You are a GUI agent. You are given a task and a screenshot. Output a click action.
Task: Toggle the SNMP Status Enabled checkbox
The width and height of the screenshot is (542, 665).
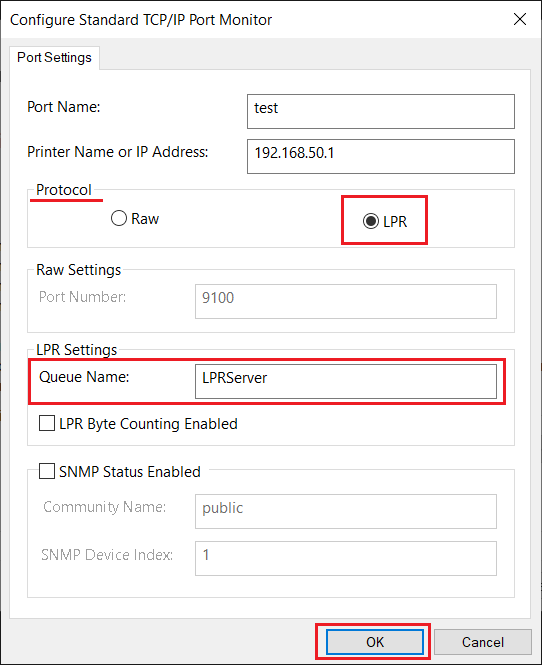pyautogui.click(x=47, y=471)
